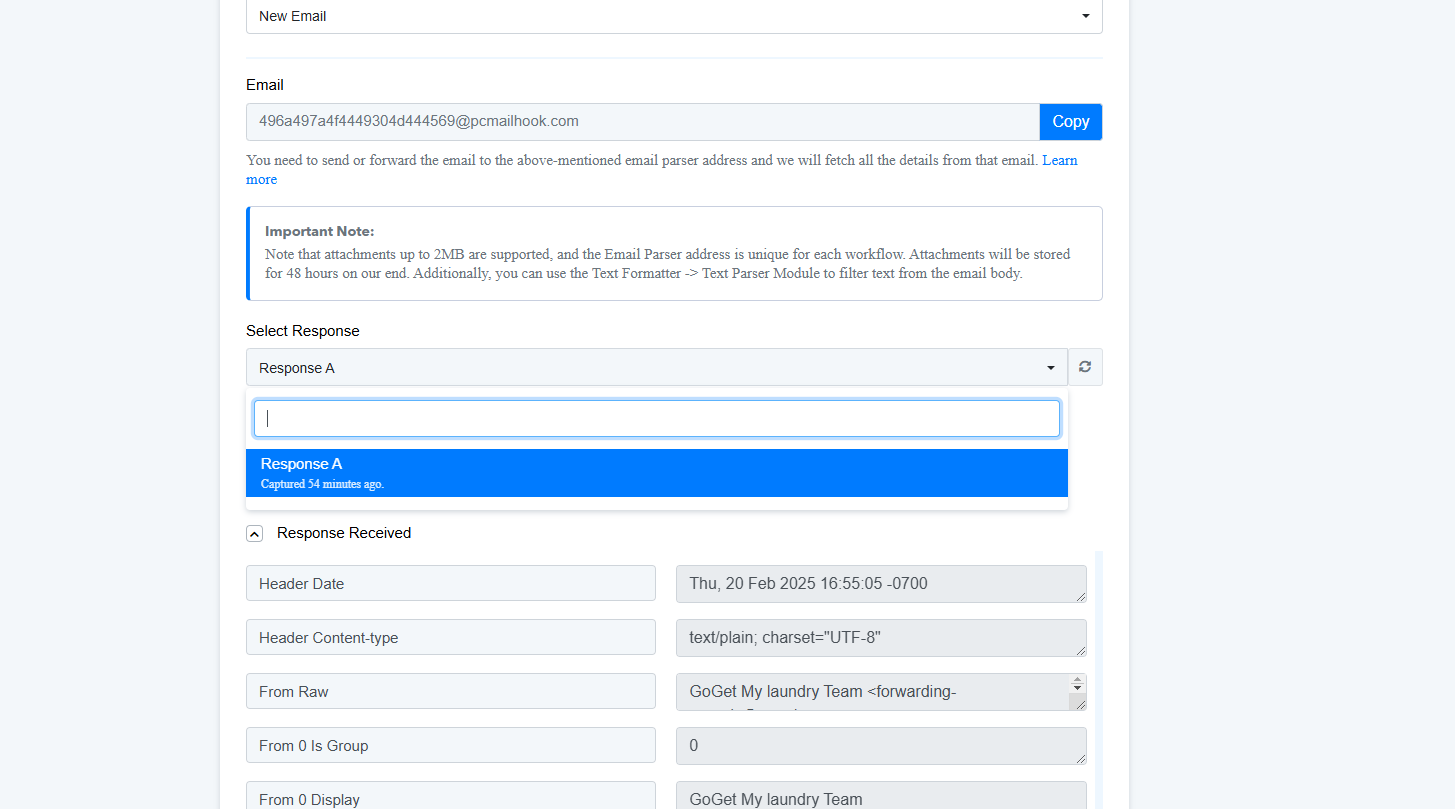Click the refresh responses icon
The image size is (1455, 809).
pyautogui.click(x=1085, y=367)
